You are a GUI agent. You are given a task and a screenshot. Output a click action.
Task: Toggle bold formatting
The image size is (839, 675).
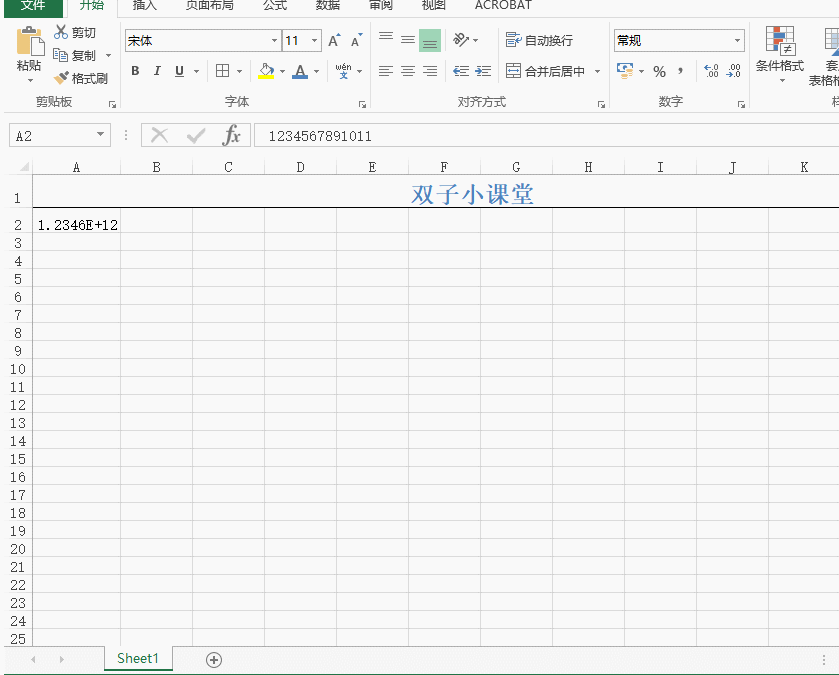(x=134, y=71)
